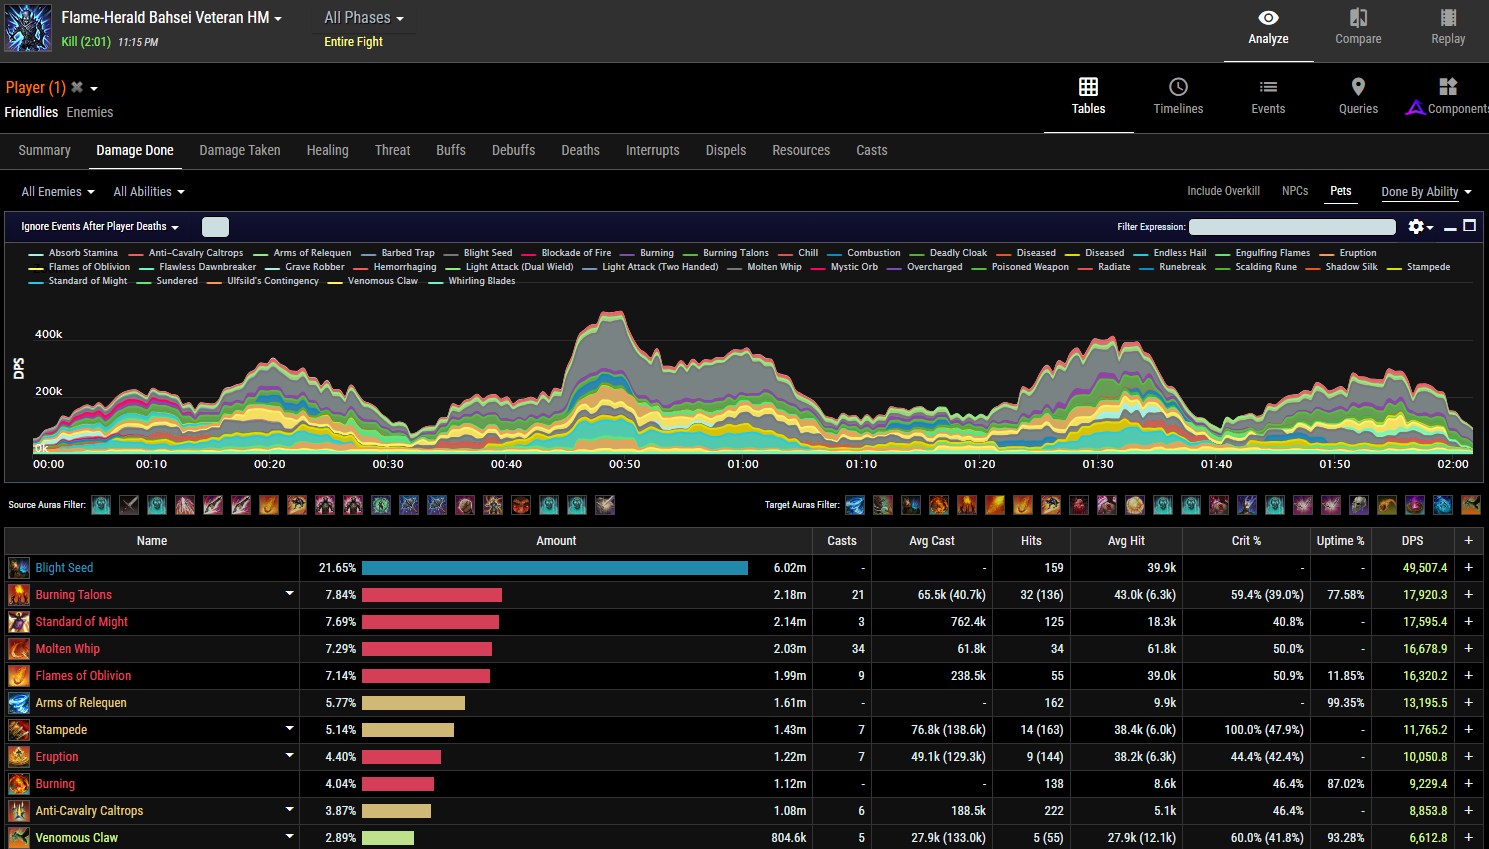
Task: Click the Flames of Oblivion ability icon
Action: pyautogui.click(x=19, y=676)
